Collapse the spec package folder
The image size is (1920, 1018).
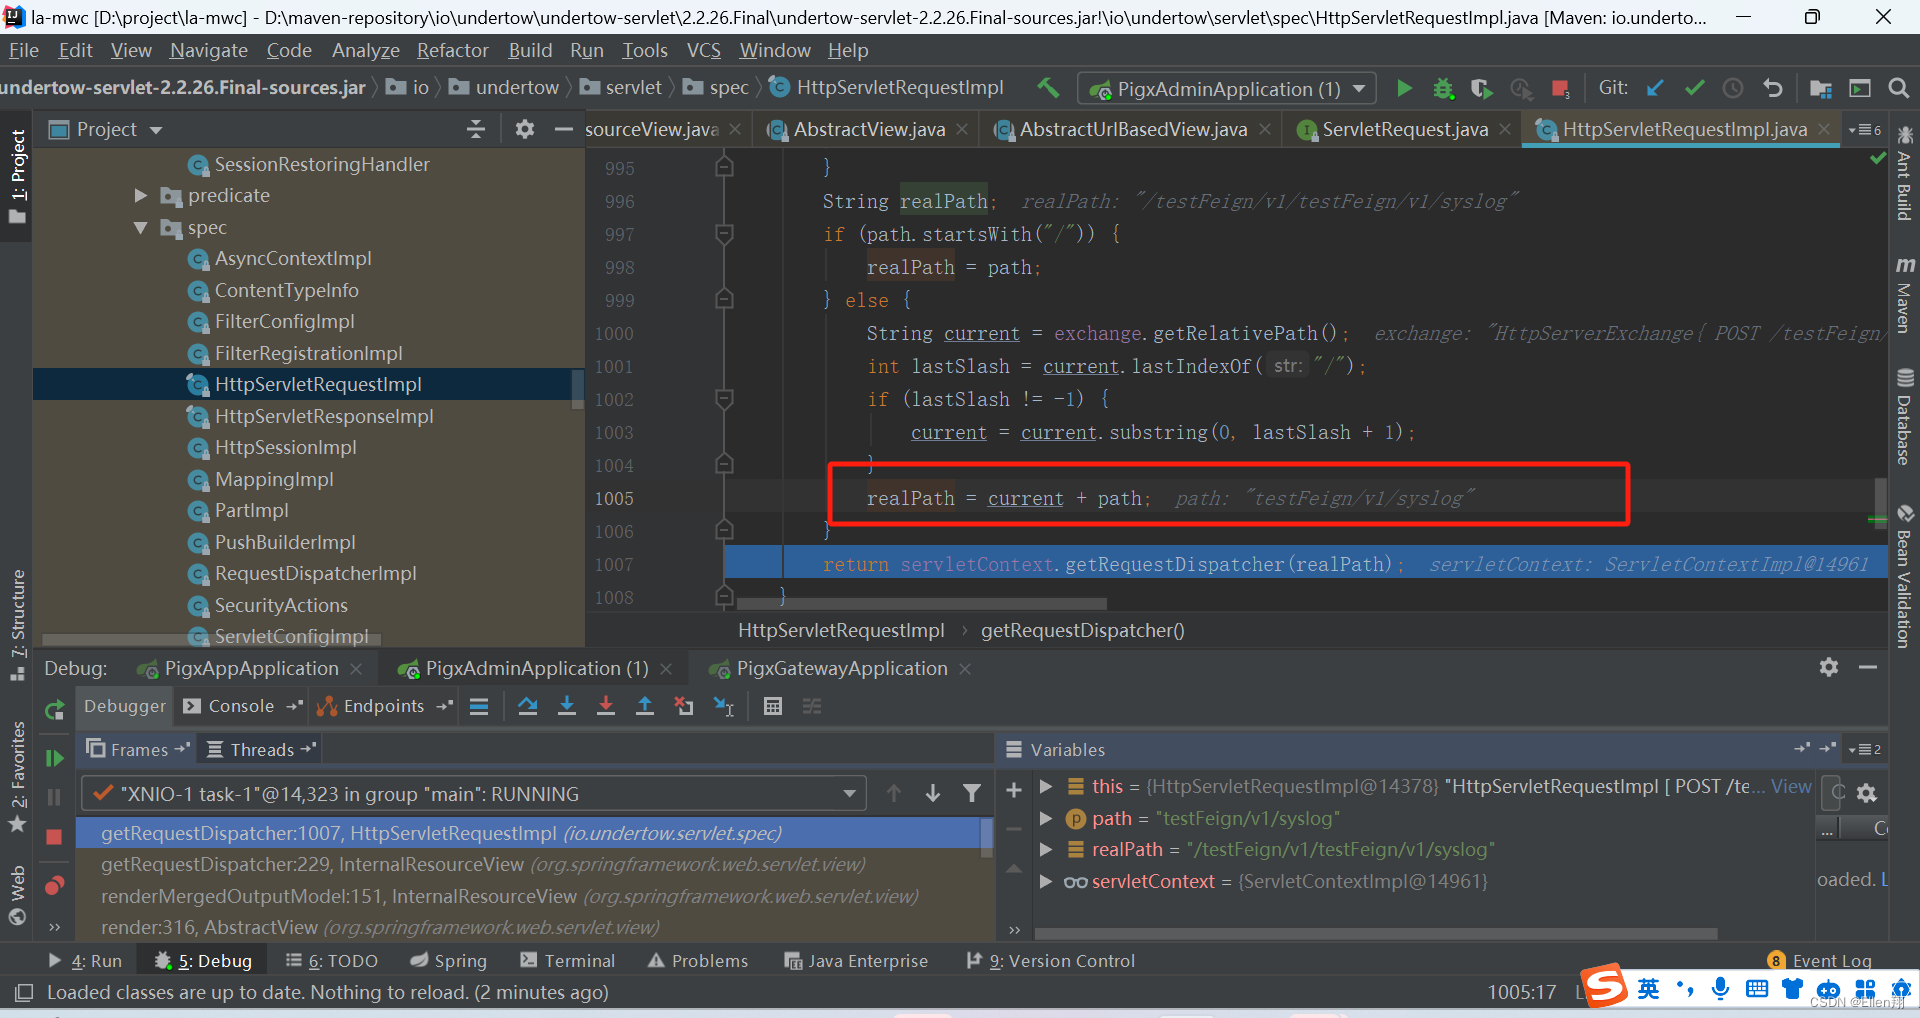[x=141, y=228]
